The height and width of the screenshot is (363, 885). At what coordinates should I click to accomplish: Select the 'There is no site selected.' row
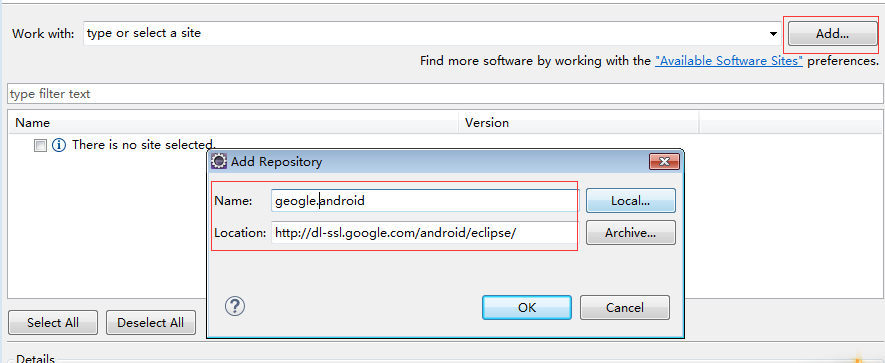(x=144, y=145)
